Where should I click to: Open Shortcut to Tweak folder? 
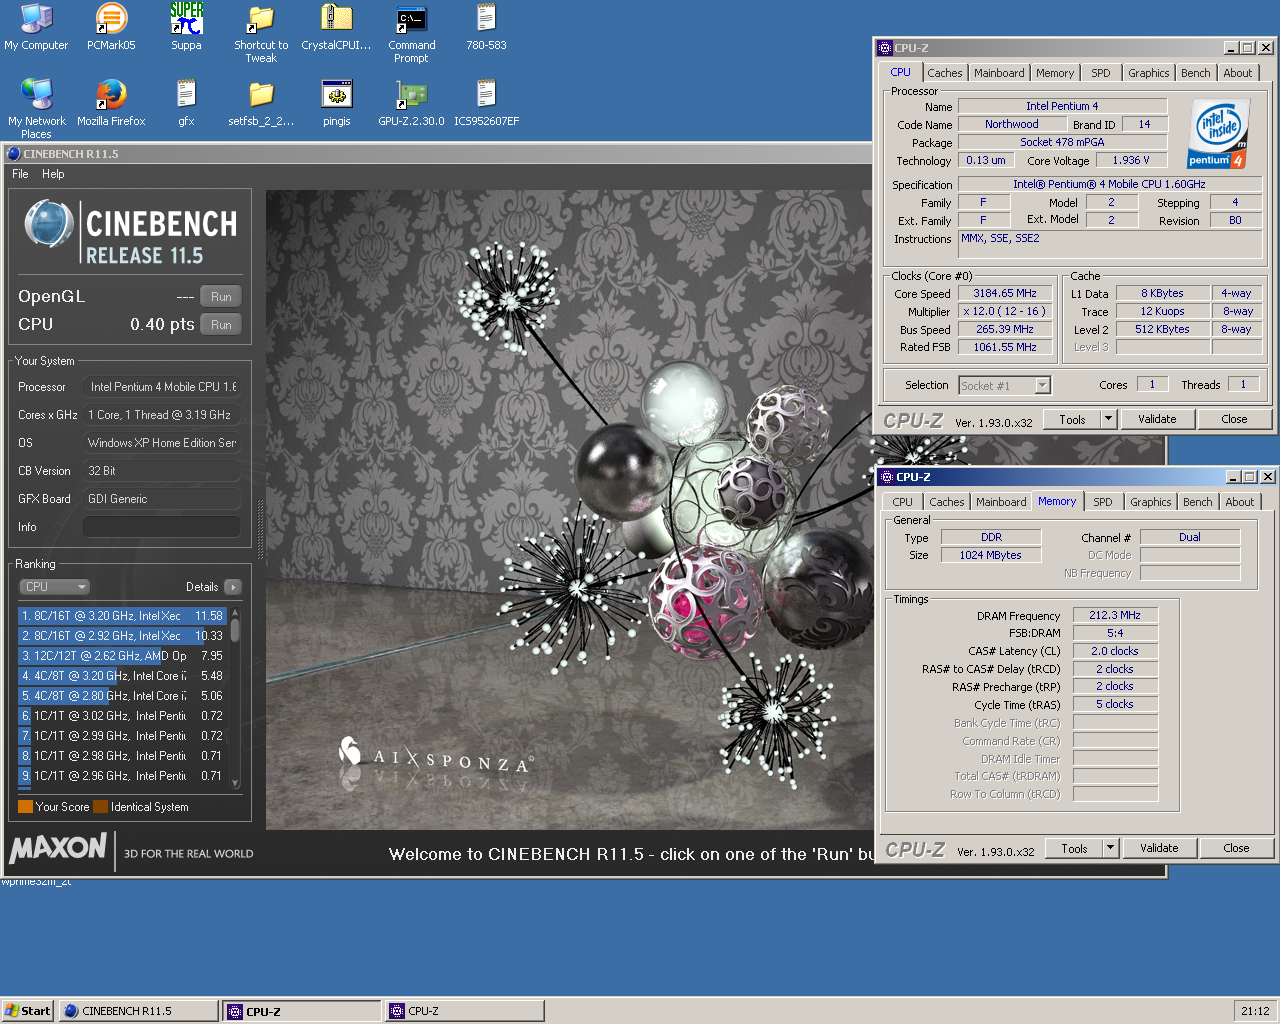coord(261,33)
